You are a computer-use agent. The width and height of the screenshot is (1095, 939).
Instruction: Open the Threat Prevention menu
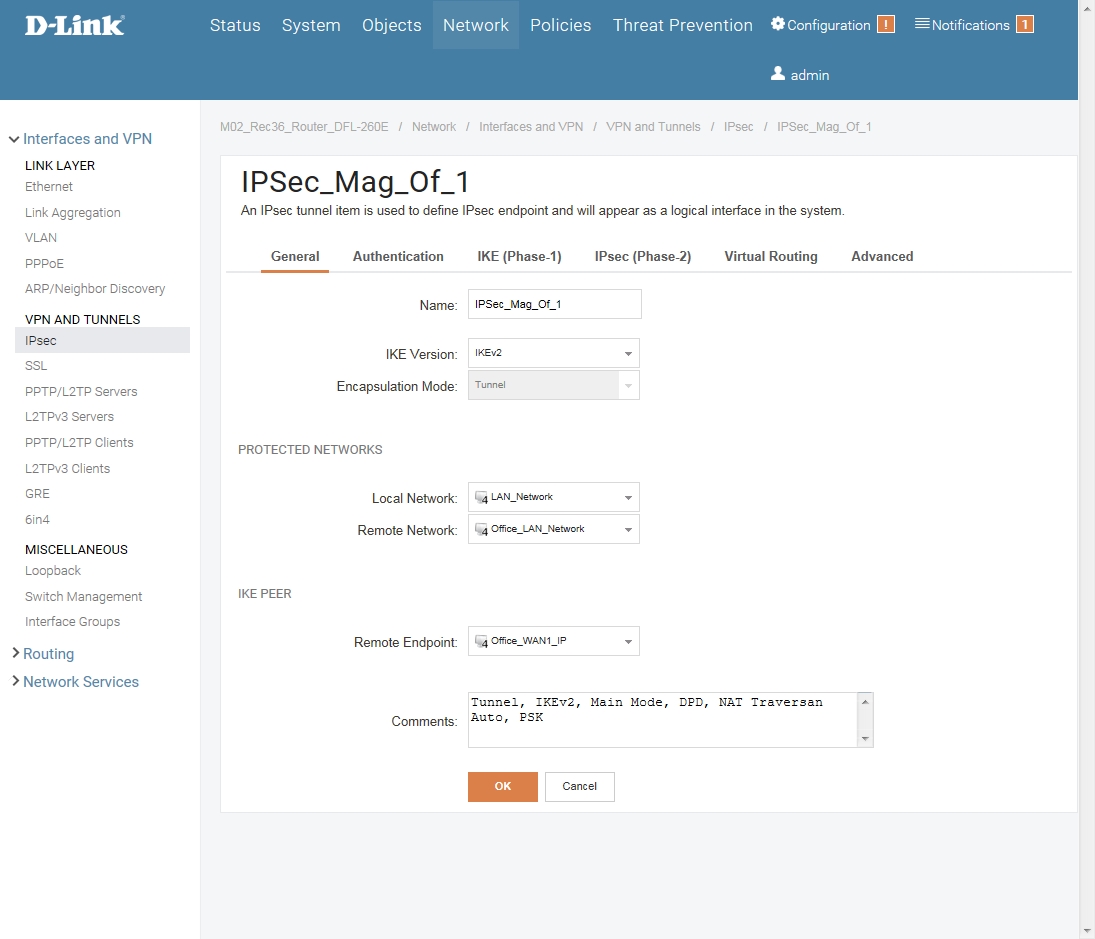[683, 25]
